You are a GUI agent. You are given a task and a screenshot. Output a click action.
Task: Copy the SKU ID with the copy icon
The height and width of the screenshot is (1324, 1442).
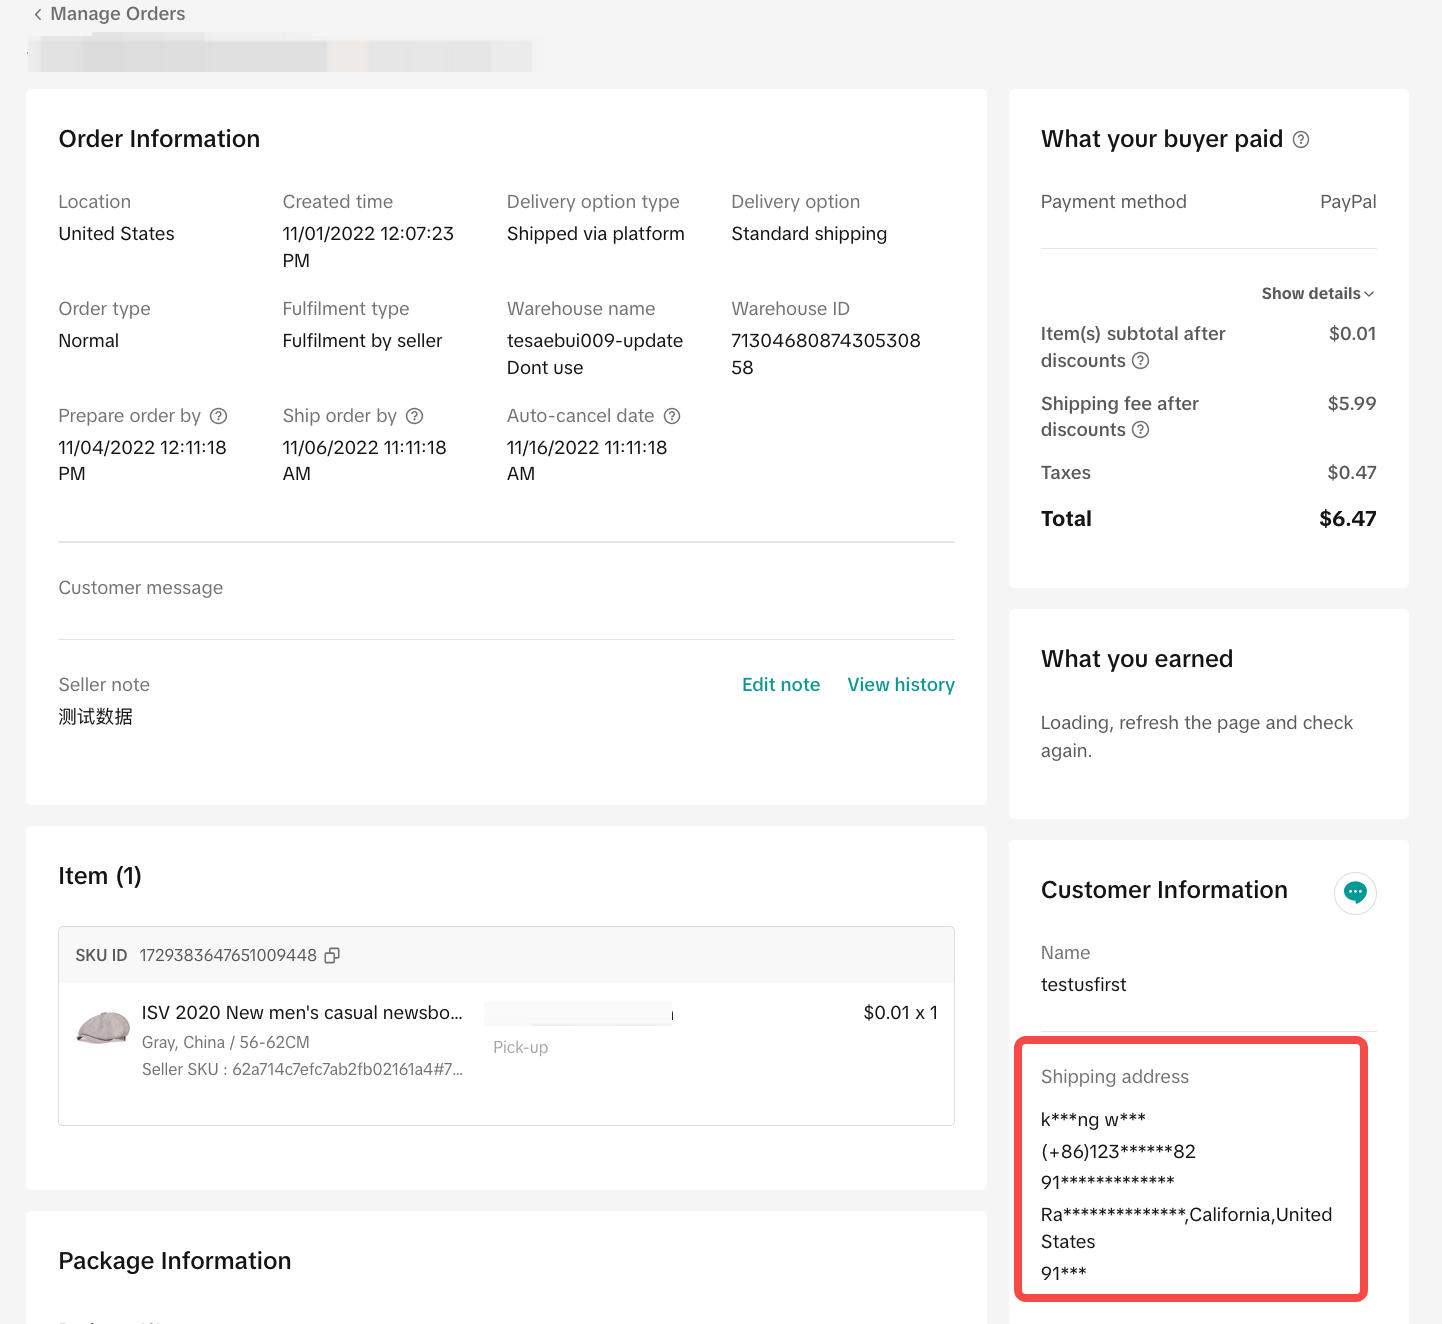coord(332,955)
